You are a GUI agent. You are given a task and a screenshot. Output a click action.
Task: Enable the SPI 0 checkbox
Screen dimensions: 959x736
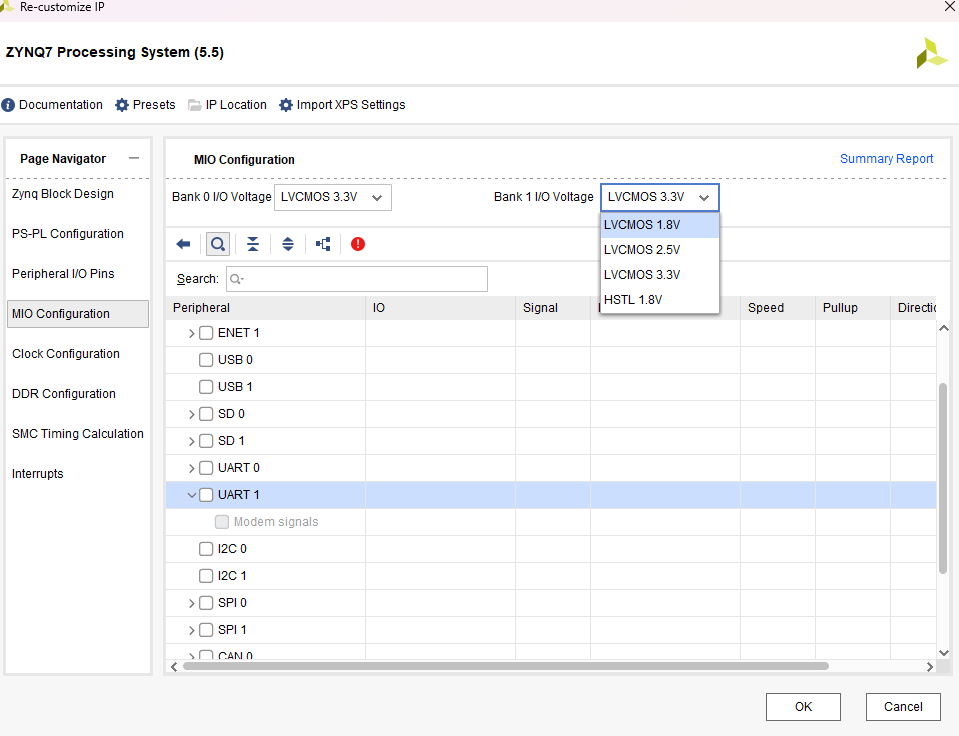[x=206, y=603]
